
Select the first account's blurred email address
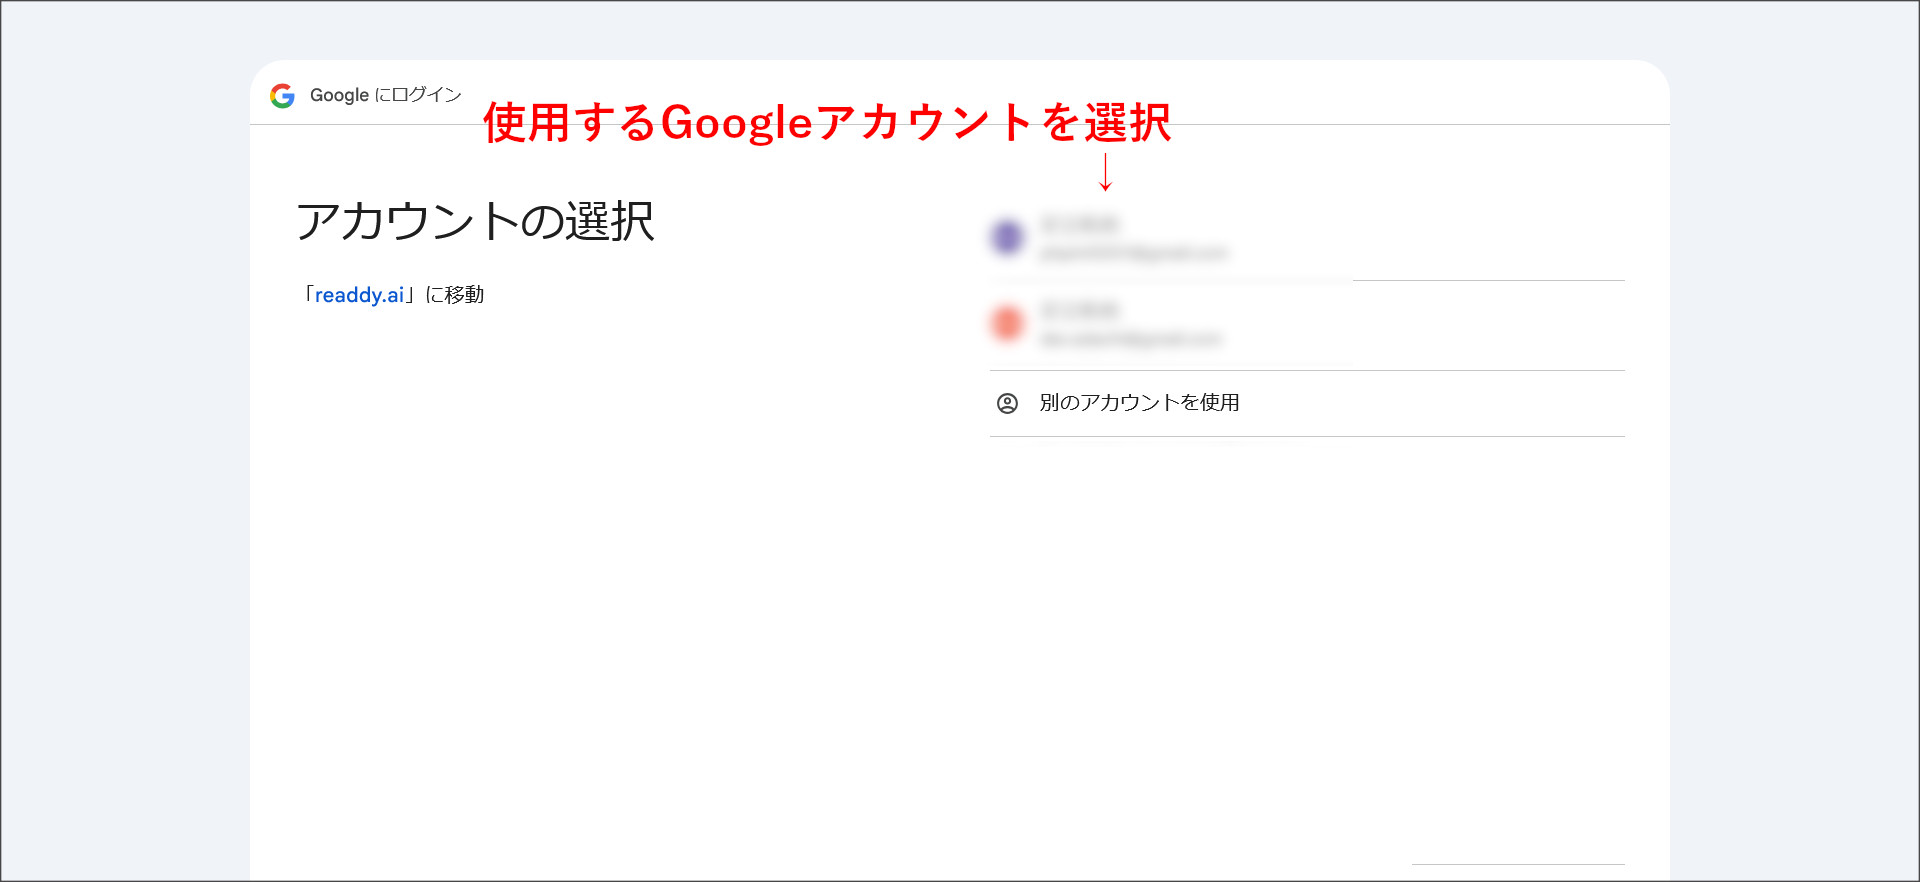(x=1133, y=253)
